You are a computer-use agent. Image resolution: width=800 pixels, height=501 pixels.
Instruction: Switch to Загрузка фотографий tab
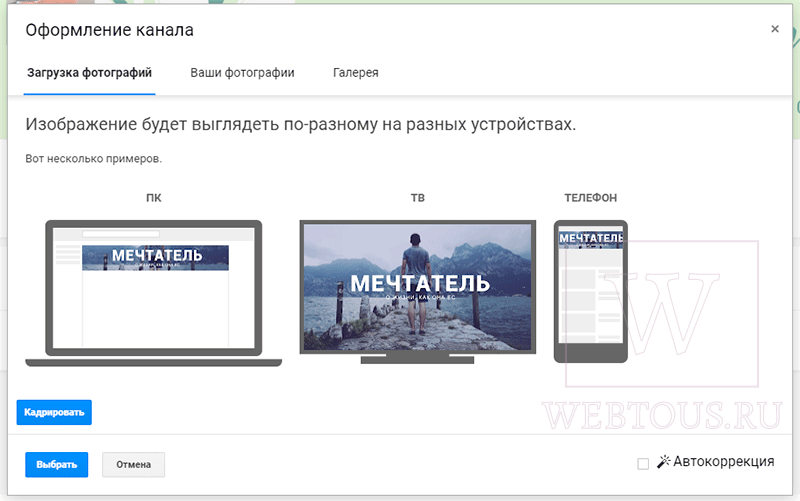89,73
